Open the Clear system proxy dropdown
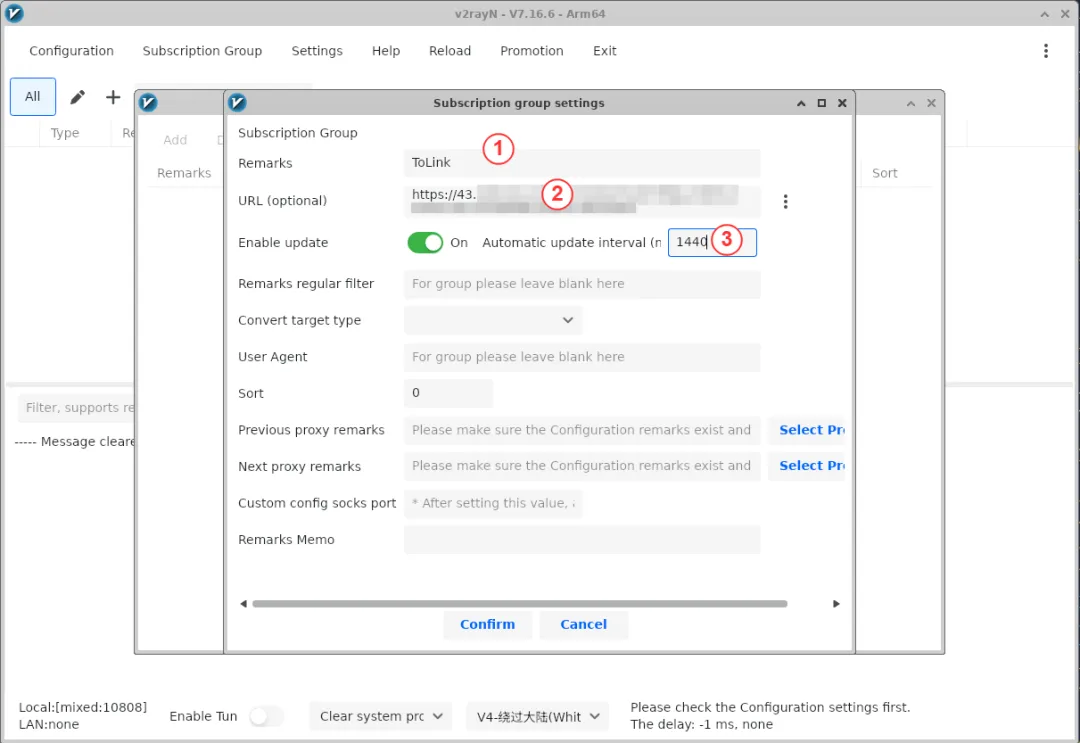The image size is (1080, 743). (381, 717)
